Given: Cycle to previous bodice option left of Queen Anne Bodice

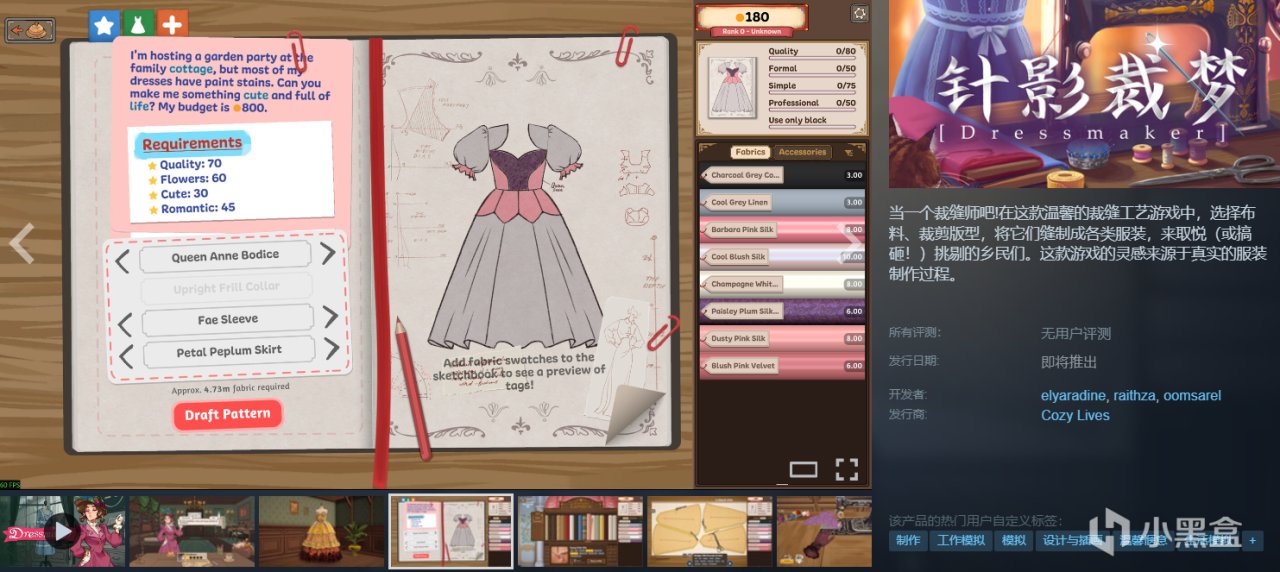Looking at the screenshot, I should (x=123, y=261).
